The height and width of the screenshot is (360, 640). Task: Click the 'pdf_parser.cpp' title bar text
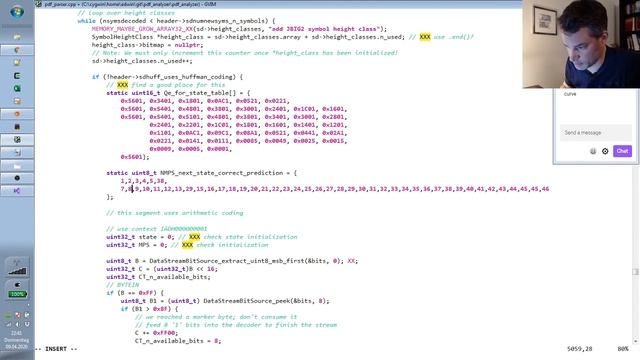(60, 4)
